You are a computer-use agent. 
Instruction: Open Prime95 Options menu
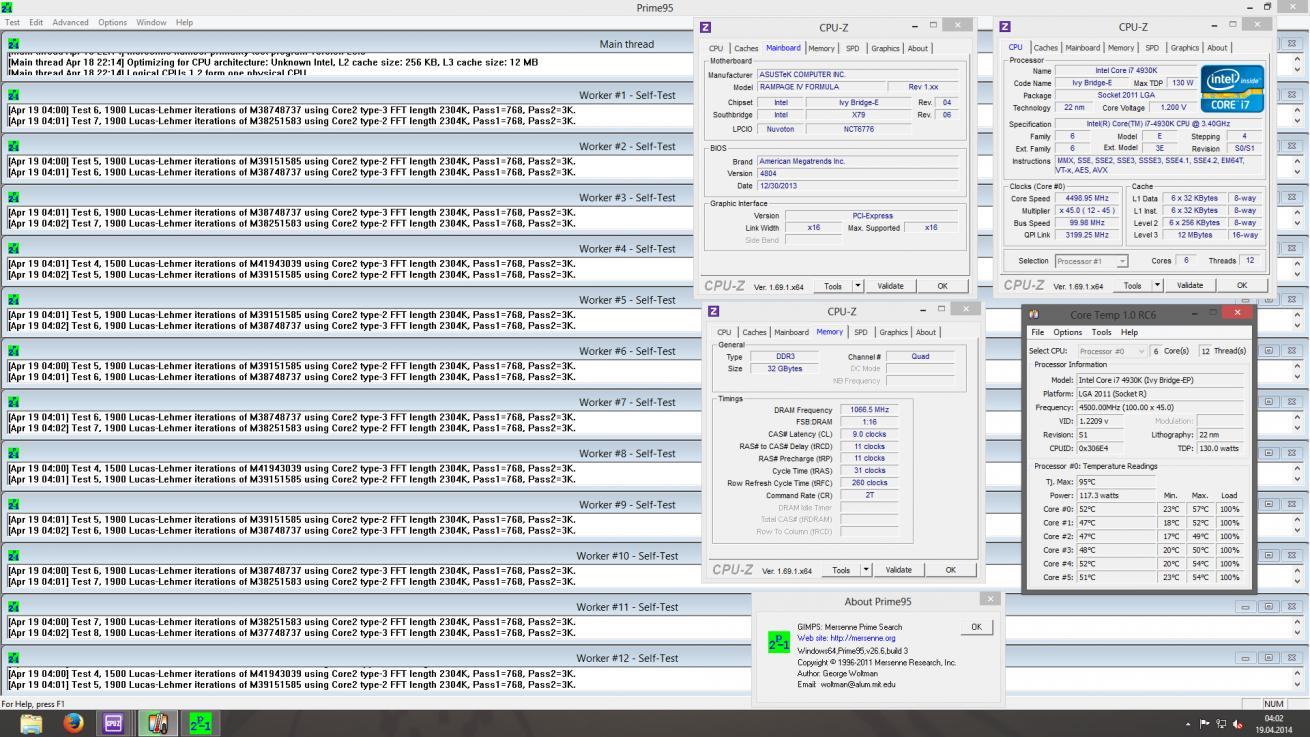112,22
